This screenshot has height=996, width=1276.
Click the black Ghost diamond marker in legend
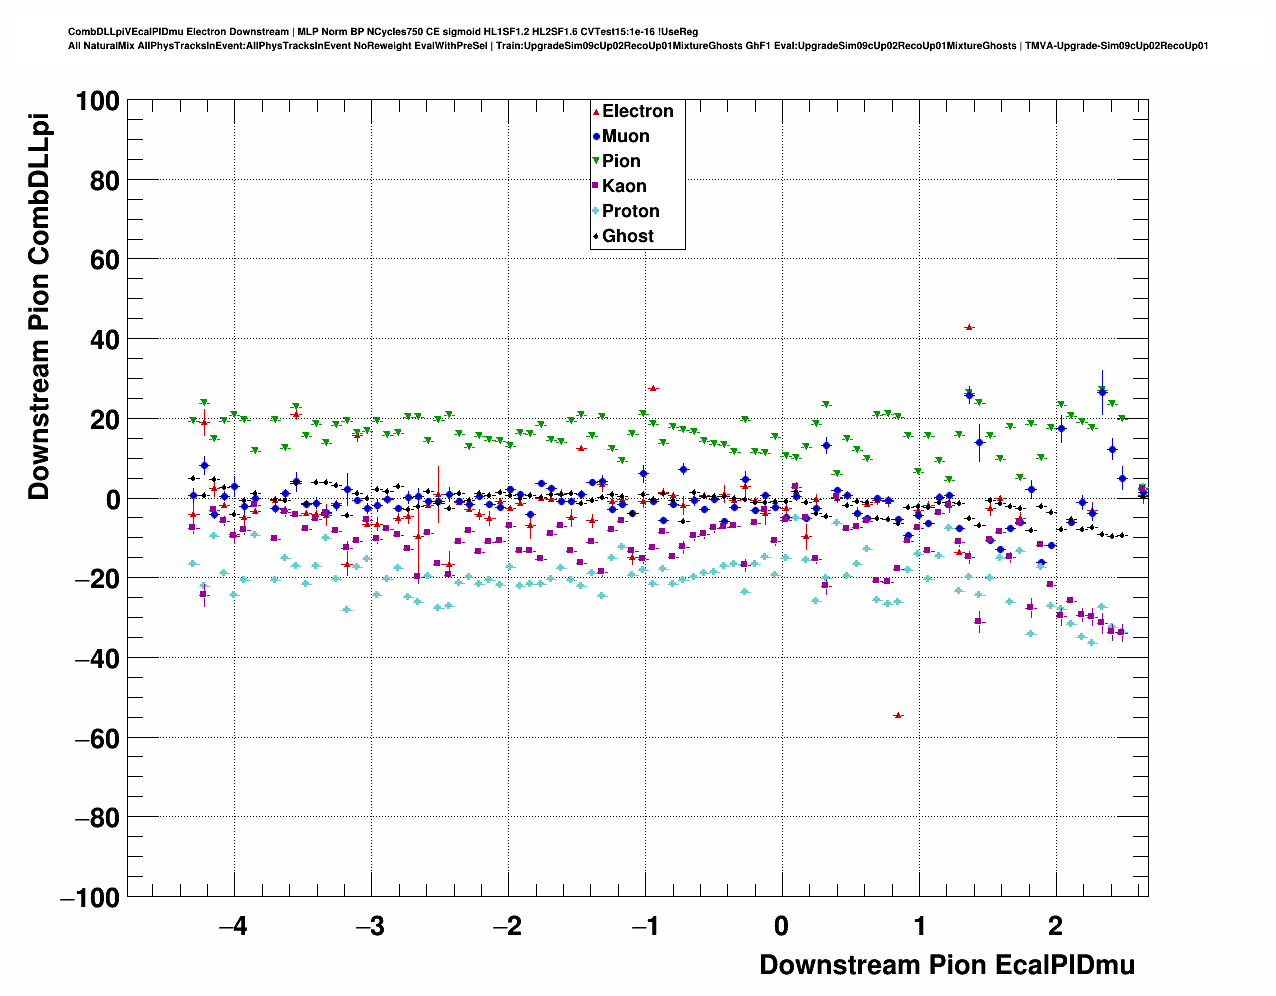tap(596, 236)
